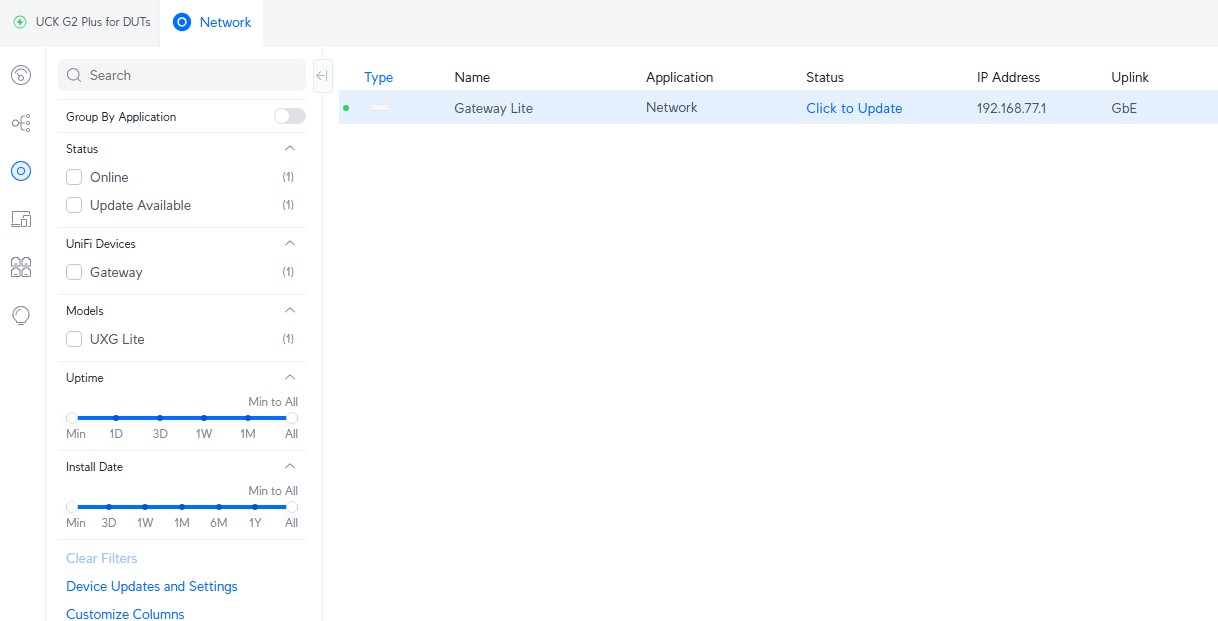Switch to UCK G2 Plus for DUTs tab
This screenshot has width=1218, height=621.
[82, 22]
